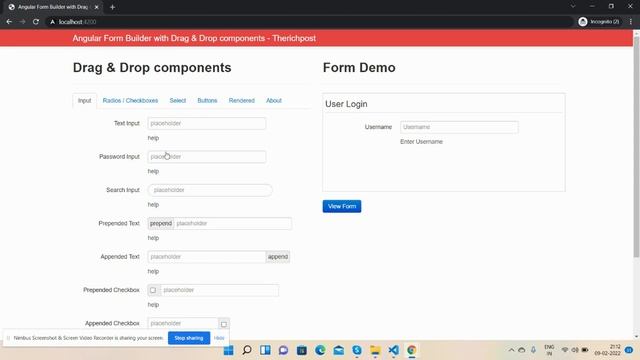Click Stop sharing in Nimbus bar
This screenshot has height=360, width=640.
coord(189,338)
